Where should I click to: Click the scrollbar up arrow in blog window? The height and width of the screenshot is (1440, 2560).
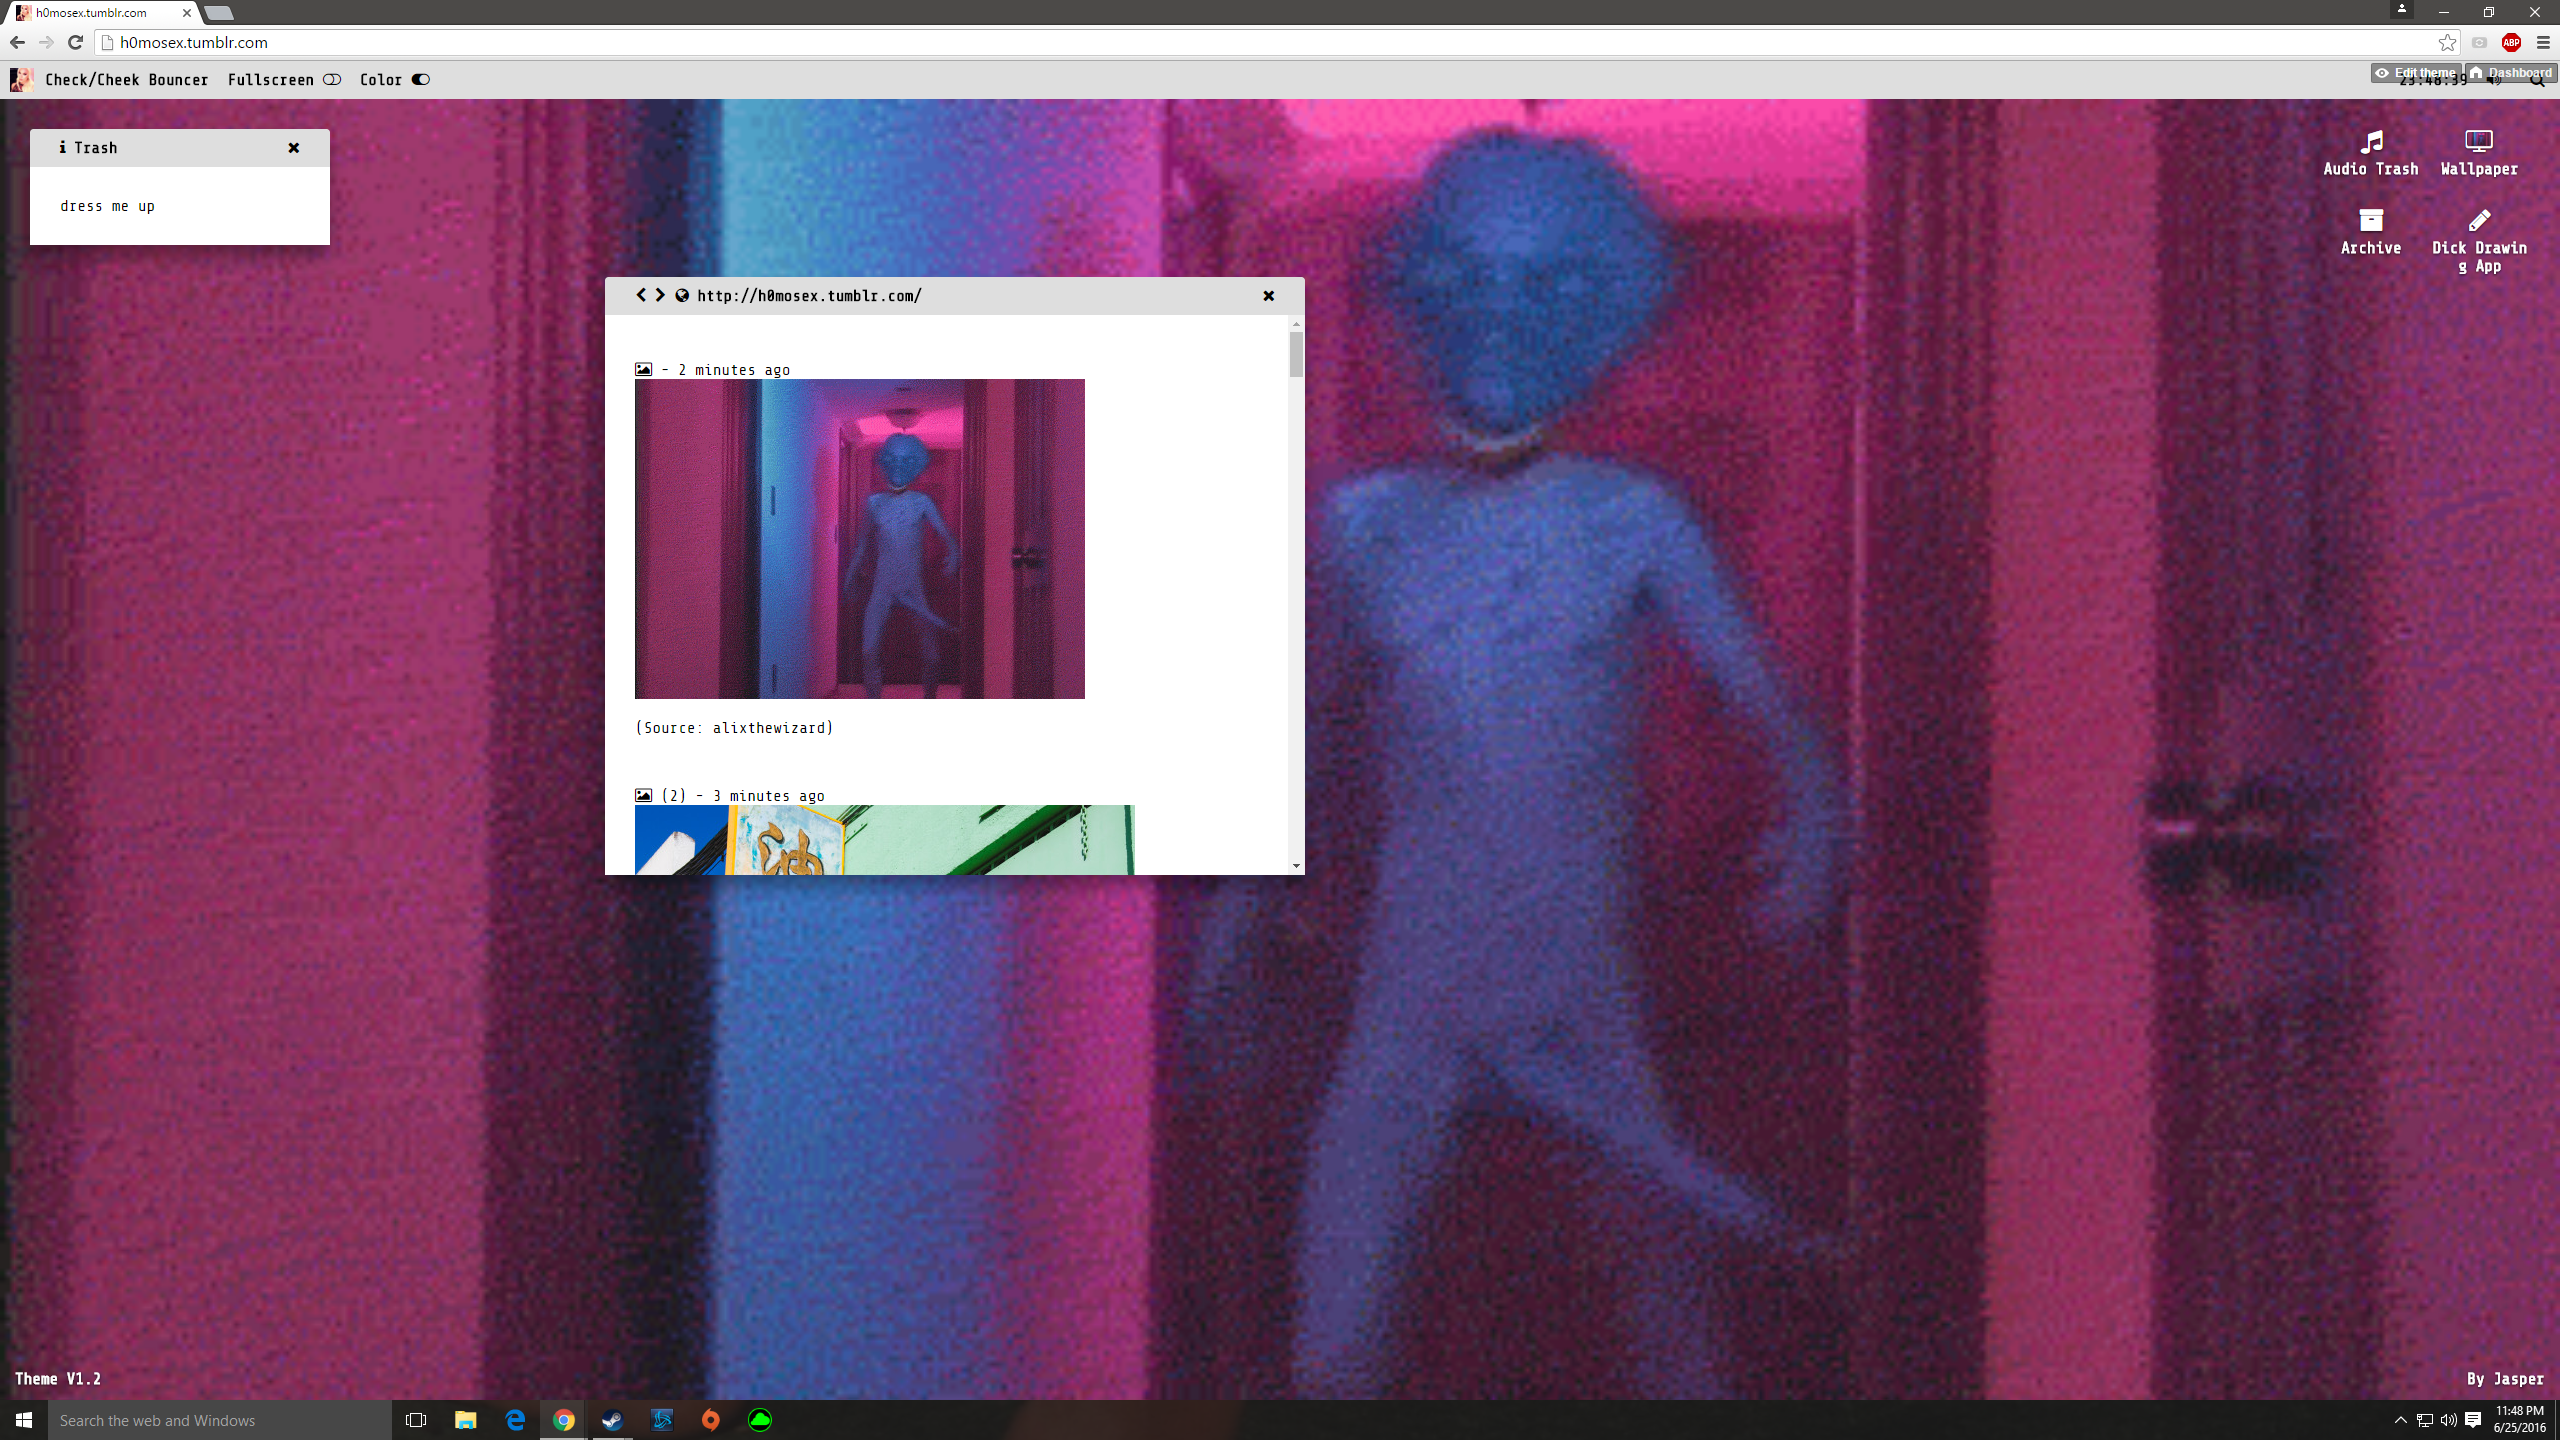click(x=1296, y=324)
